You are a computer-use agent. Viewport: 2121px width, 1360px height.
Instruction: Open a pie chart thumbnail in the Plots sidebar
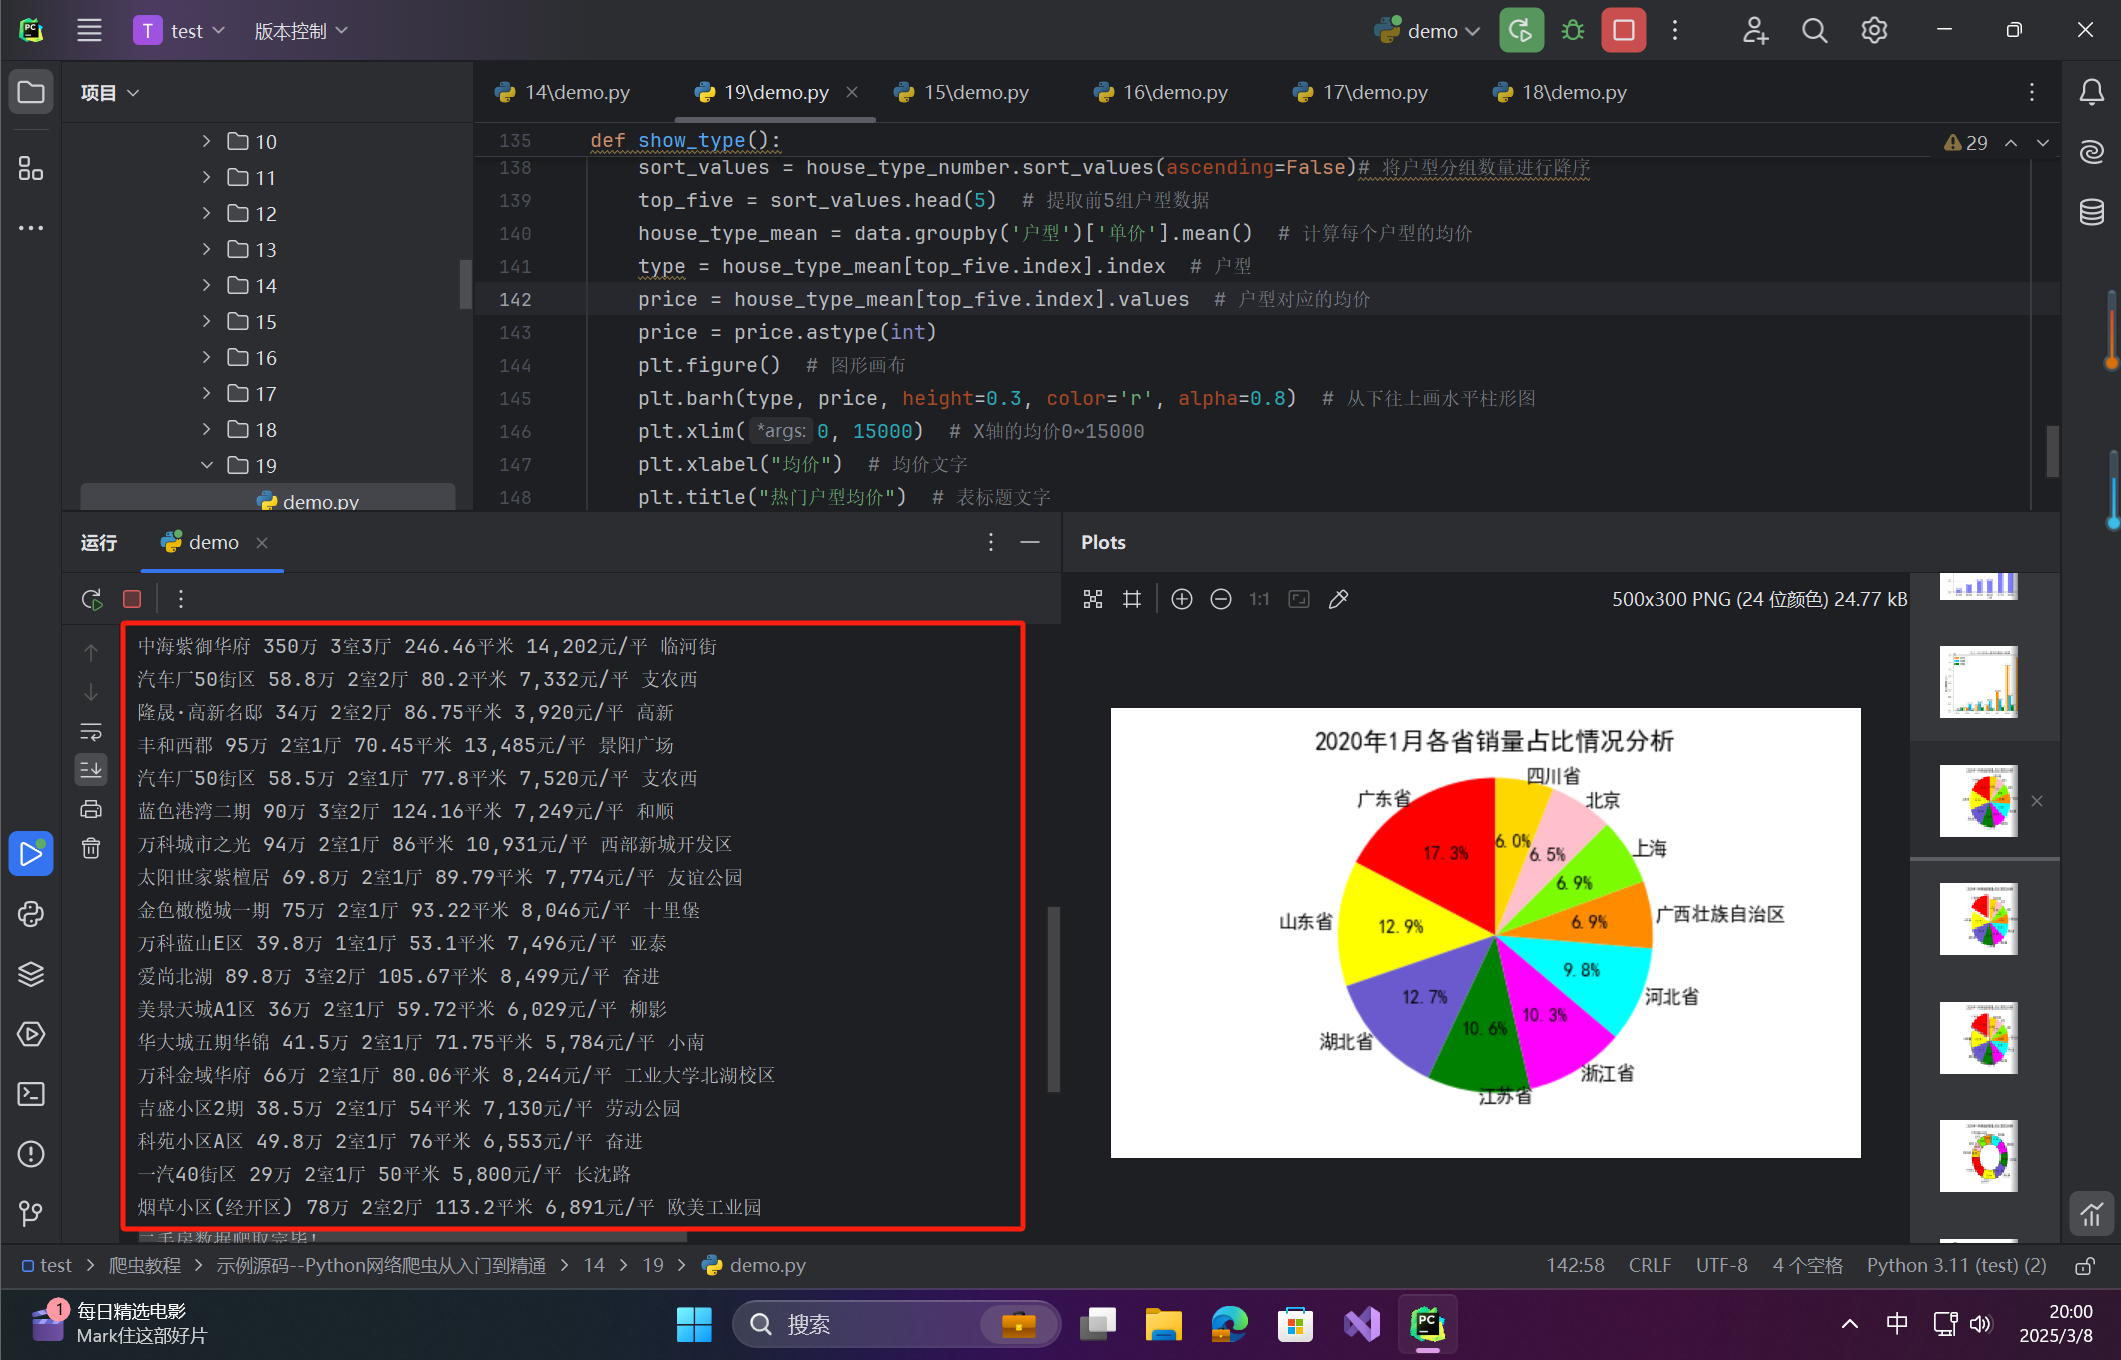click(1980, 800)
